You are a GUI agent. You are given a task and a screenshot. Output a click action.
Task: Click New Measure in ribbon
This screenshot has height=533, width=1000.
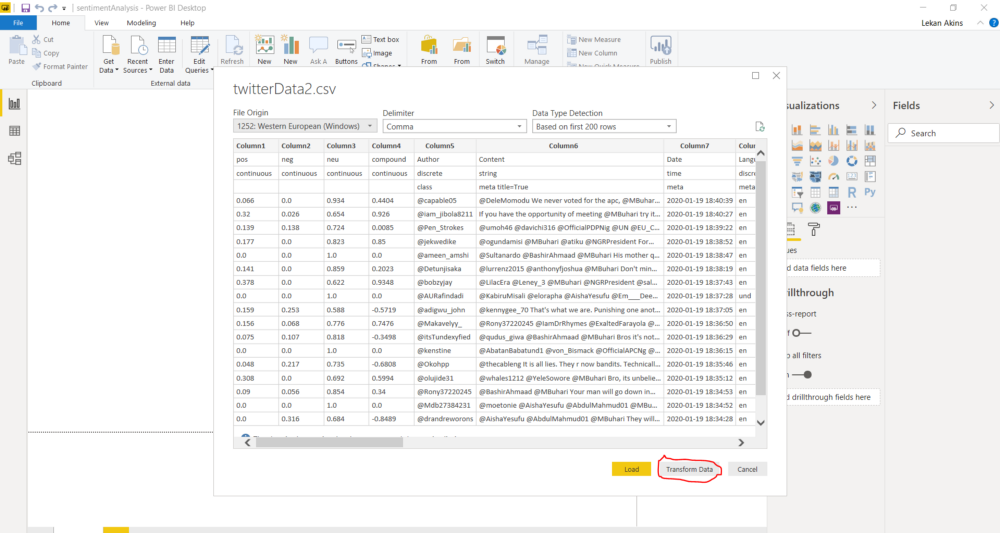pyautogui.click(x=594, y=40)
